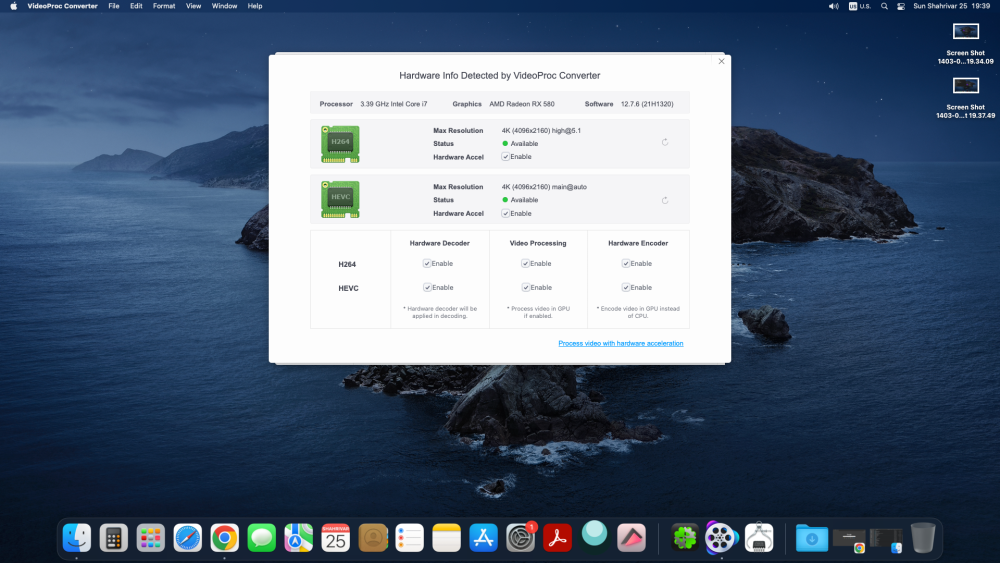Click the HEVC chip icon
Screen dimensions: 1000x563
coord(340,200)
